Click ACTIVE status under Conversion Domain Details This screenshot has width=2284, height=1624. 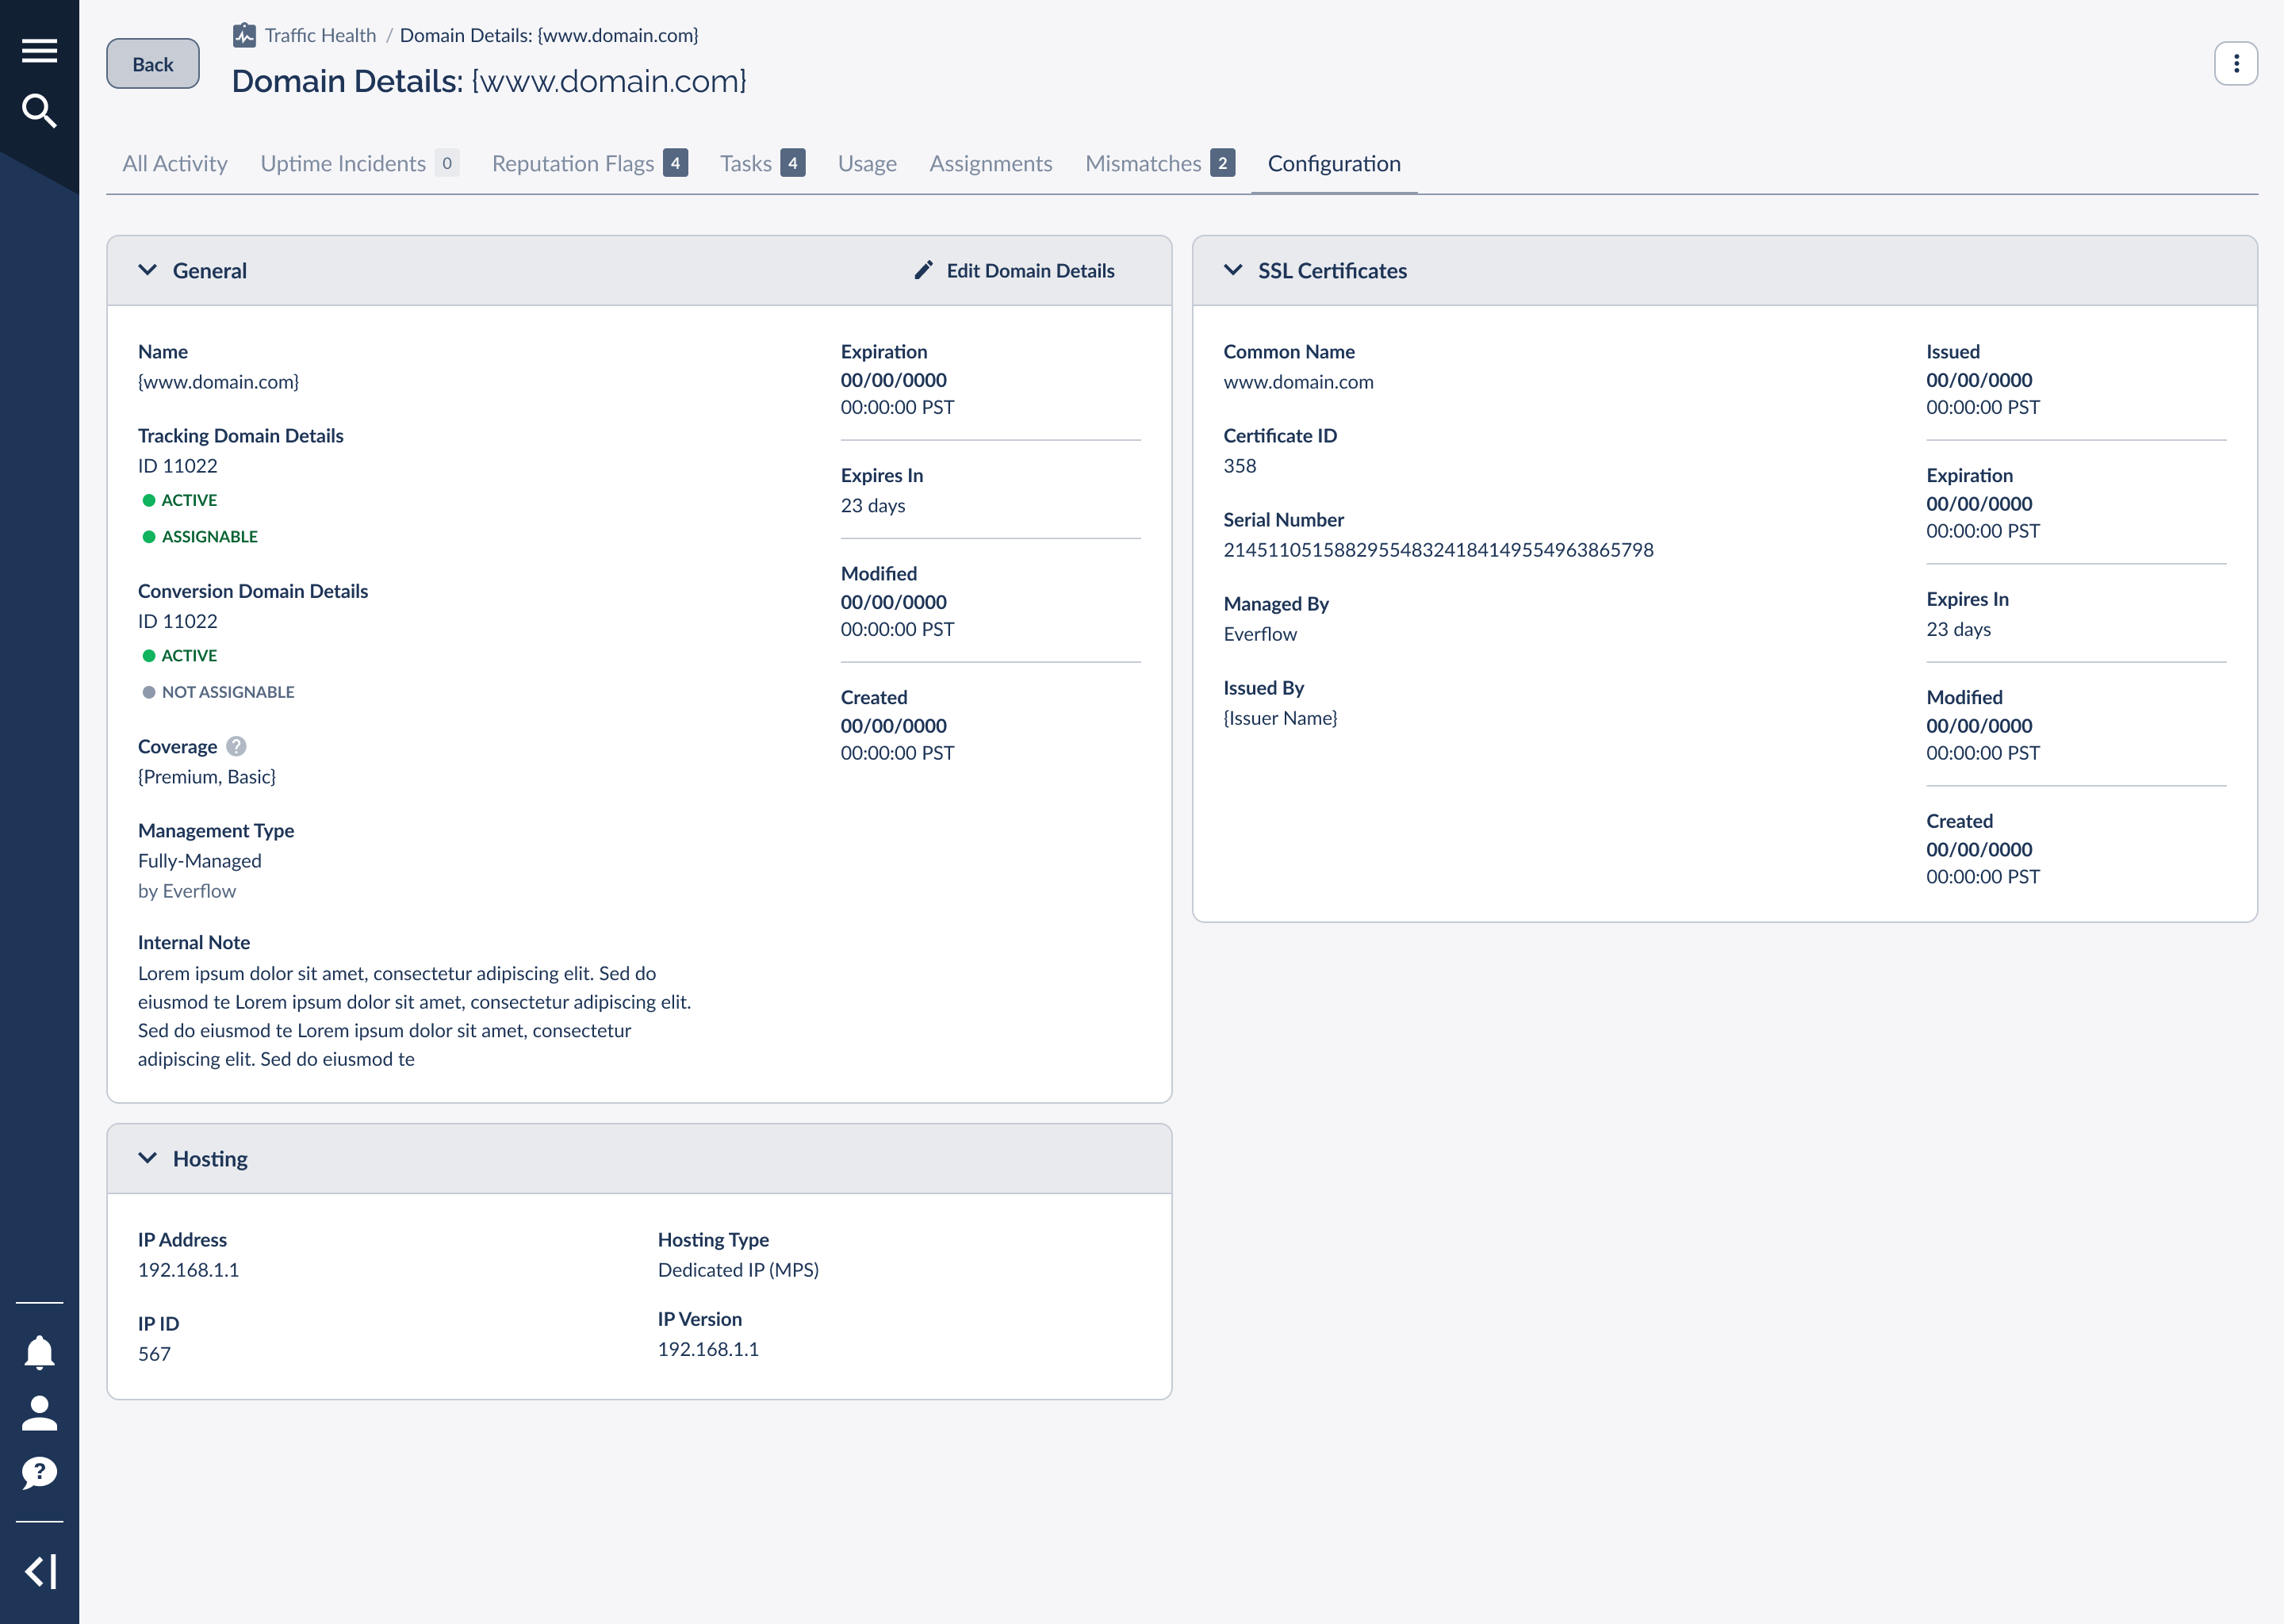[x=180, y=656]
